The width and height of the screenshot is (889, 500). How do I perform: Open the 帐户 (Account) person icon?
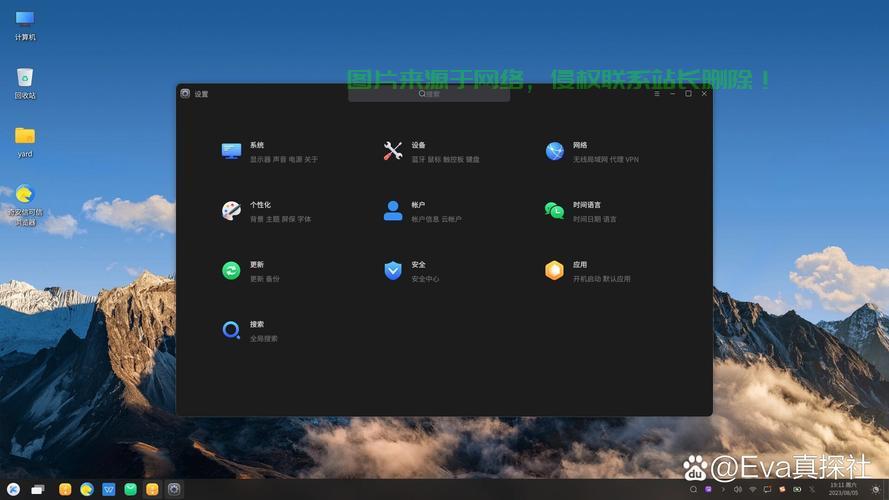(393, 211)
